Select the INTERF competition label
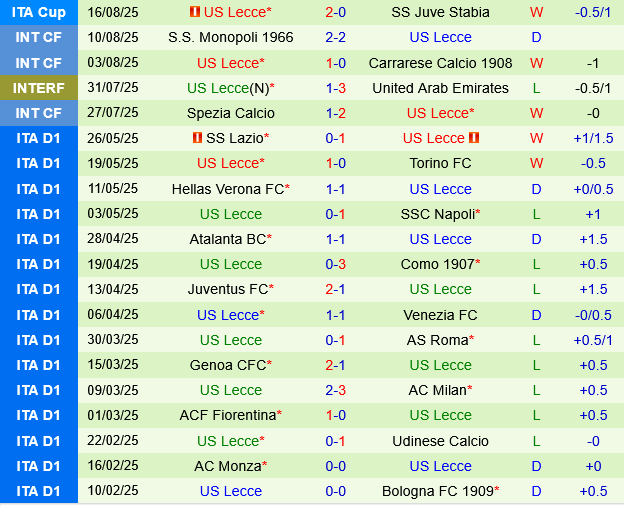The width and height of the screenshot is (624, 506). point(39,88)
